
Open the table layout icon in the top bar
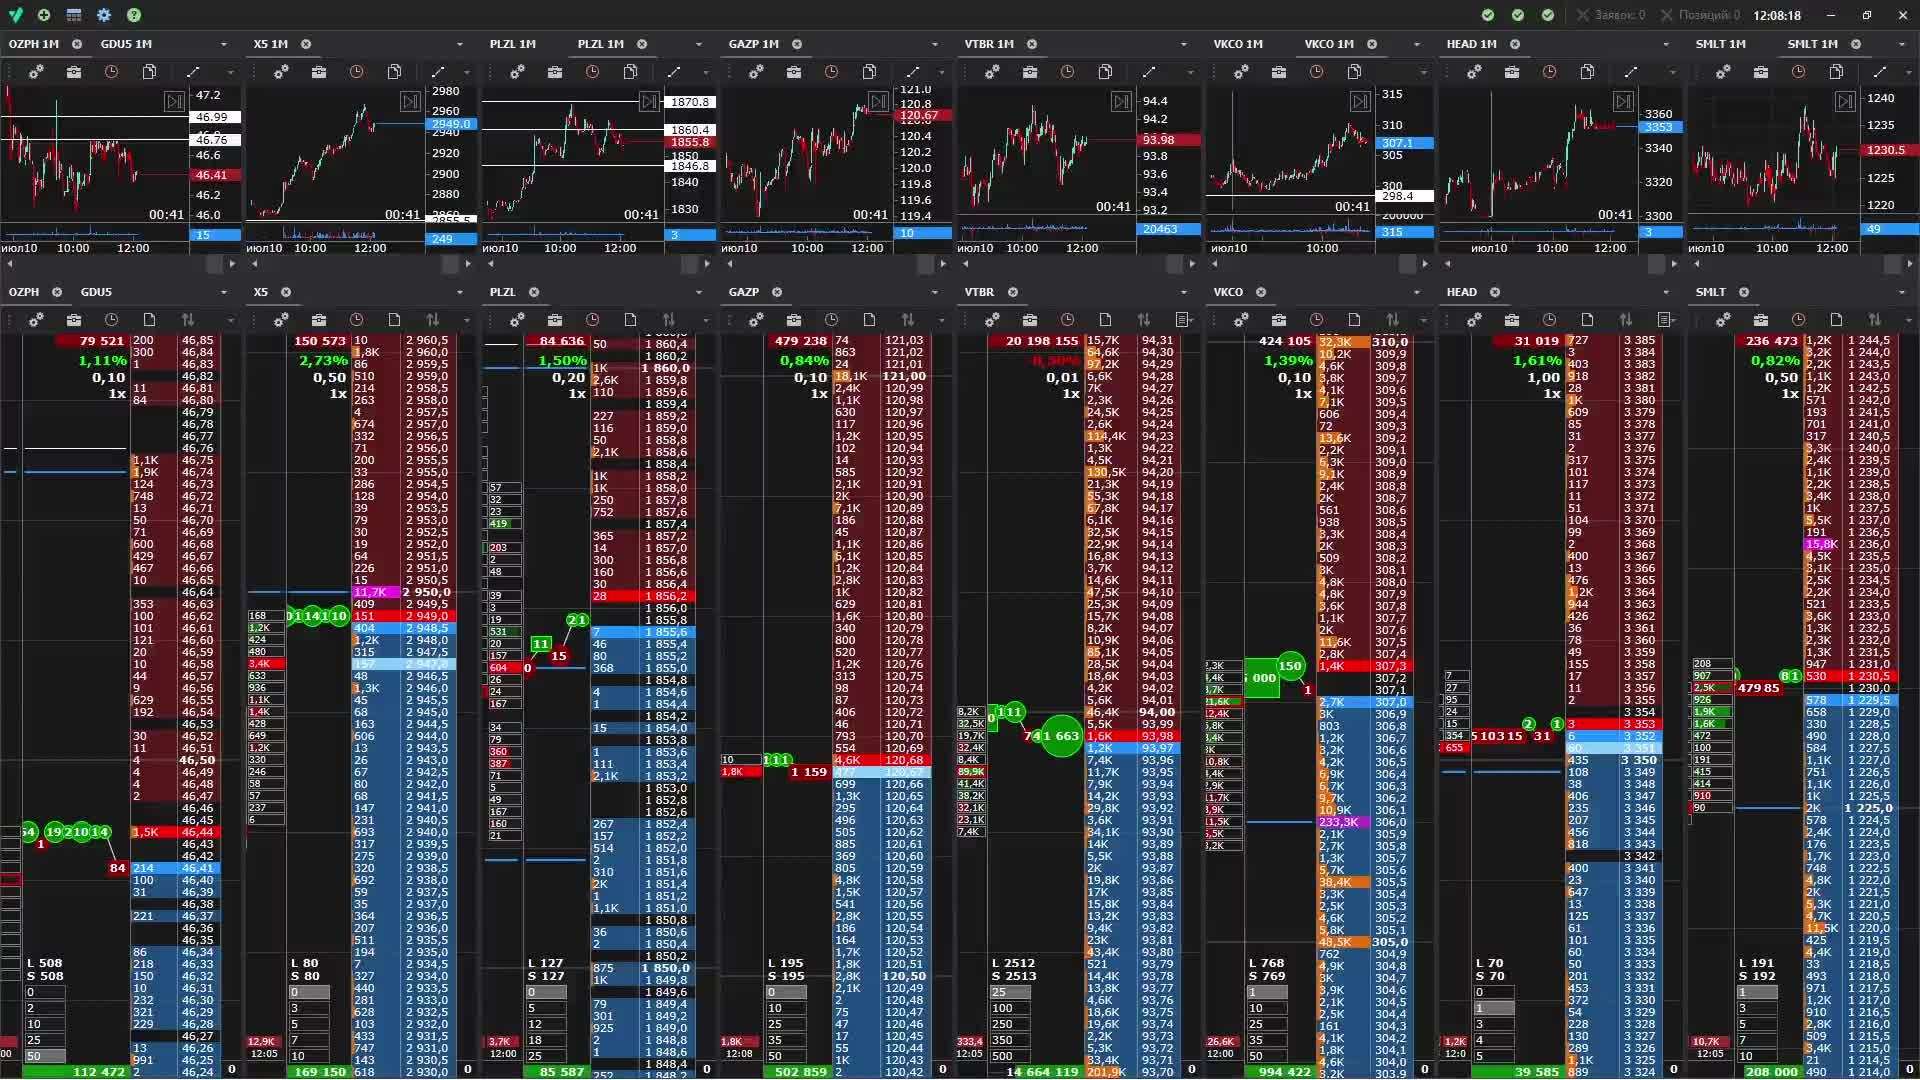pyautogui.click(x=74, y=15)
